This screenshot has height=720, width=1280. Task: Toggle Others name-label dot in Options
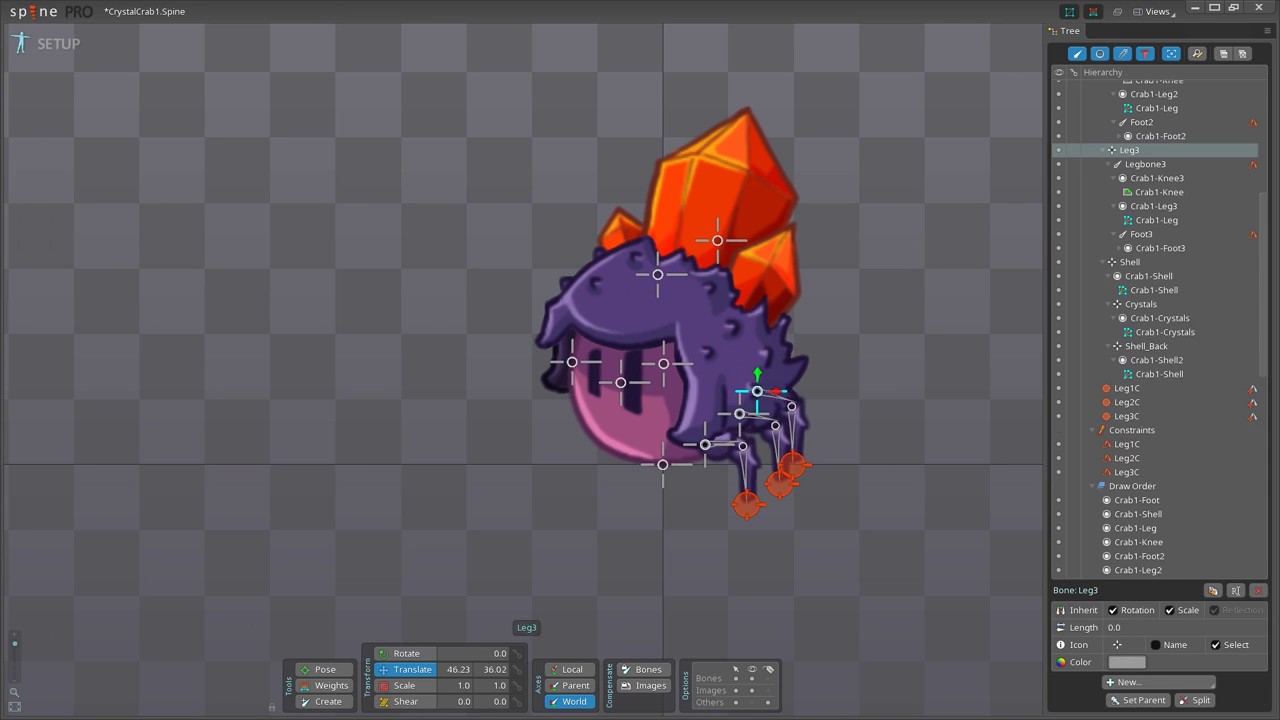pyautogui.click(x=768, y=702)
